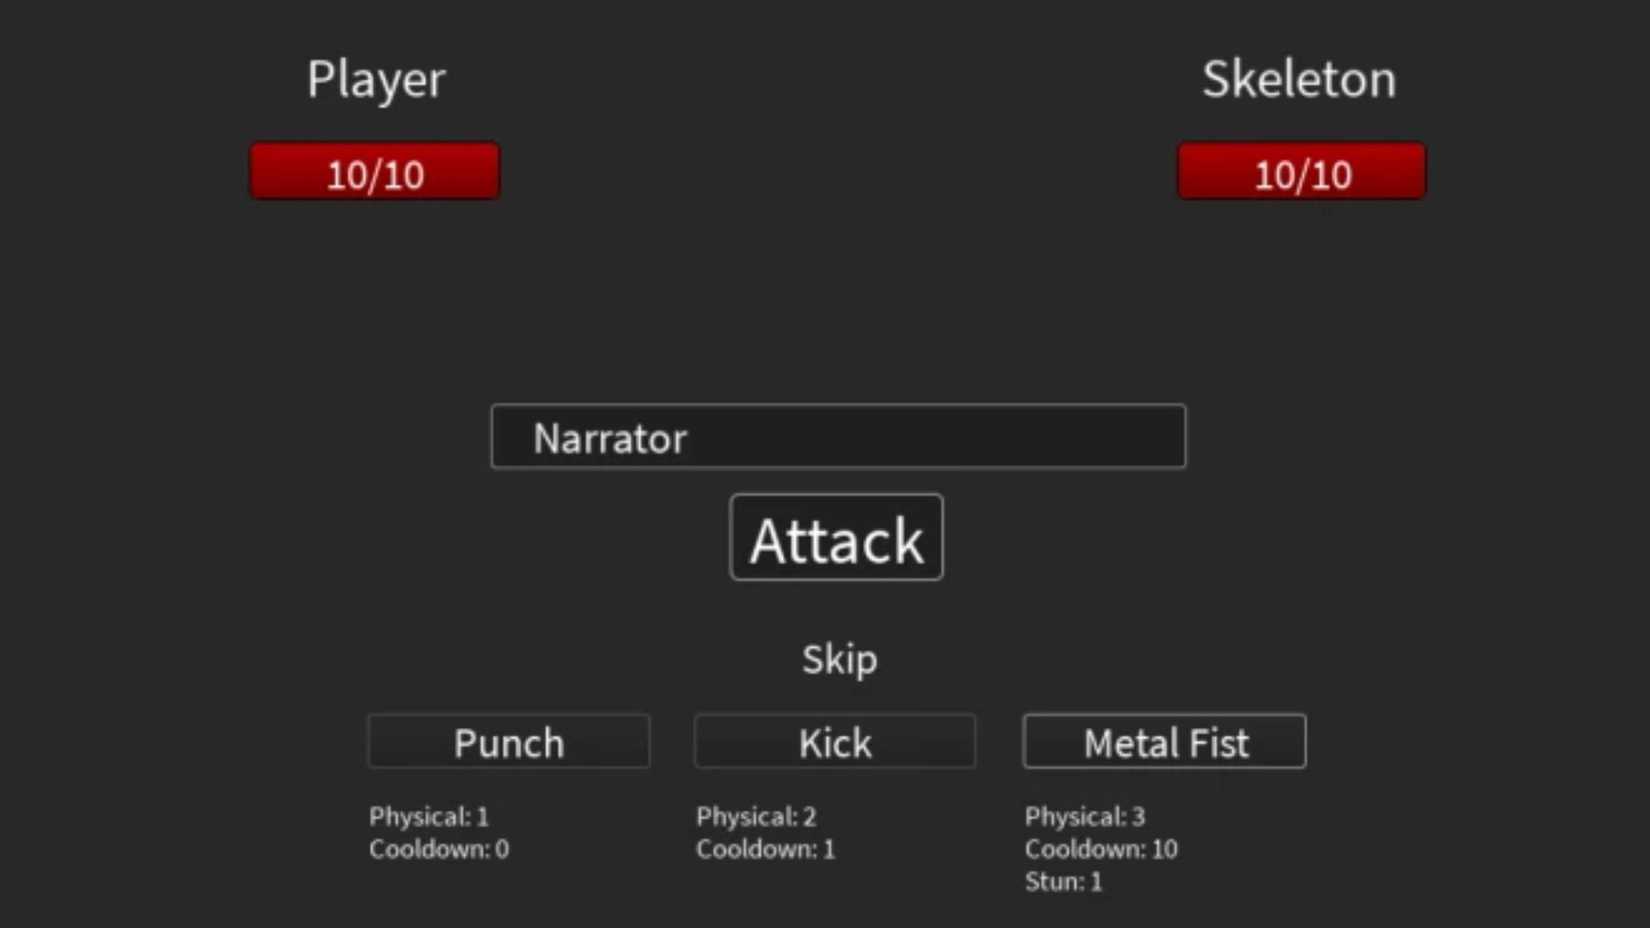
Task: Click the Skeleton name label
Action: (1299, 80)
